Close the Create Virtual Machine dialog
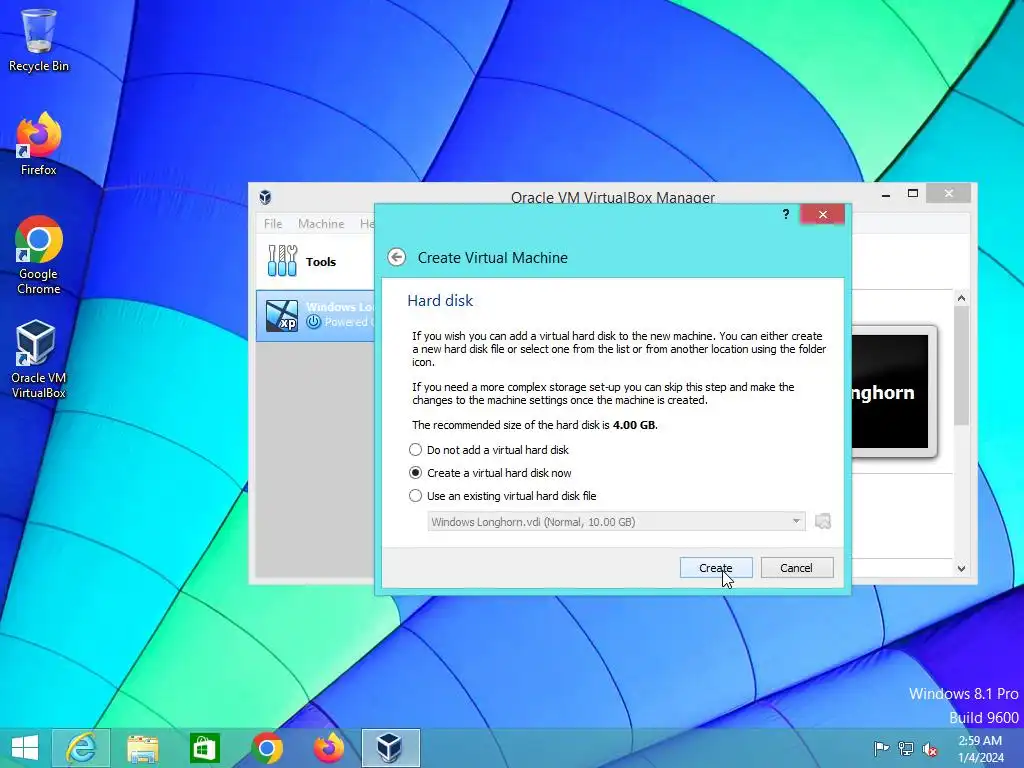Image resolution: width=1024 pixels, height=768 pixels. click(822, 214)
